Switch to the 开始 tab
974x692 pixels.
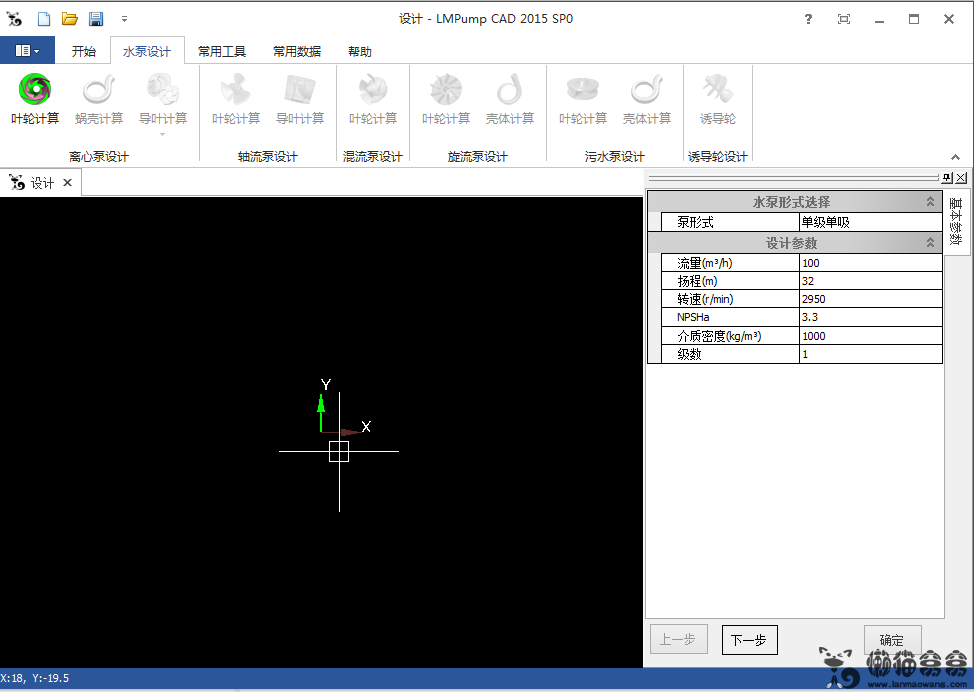click(x=84, y=52)
